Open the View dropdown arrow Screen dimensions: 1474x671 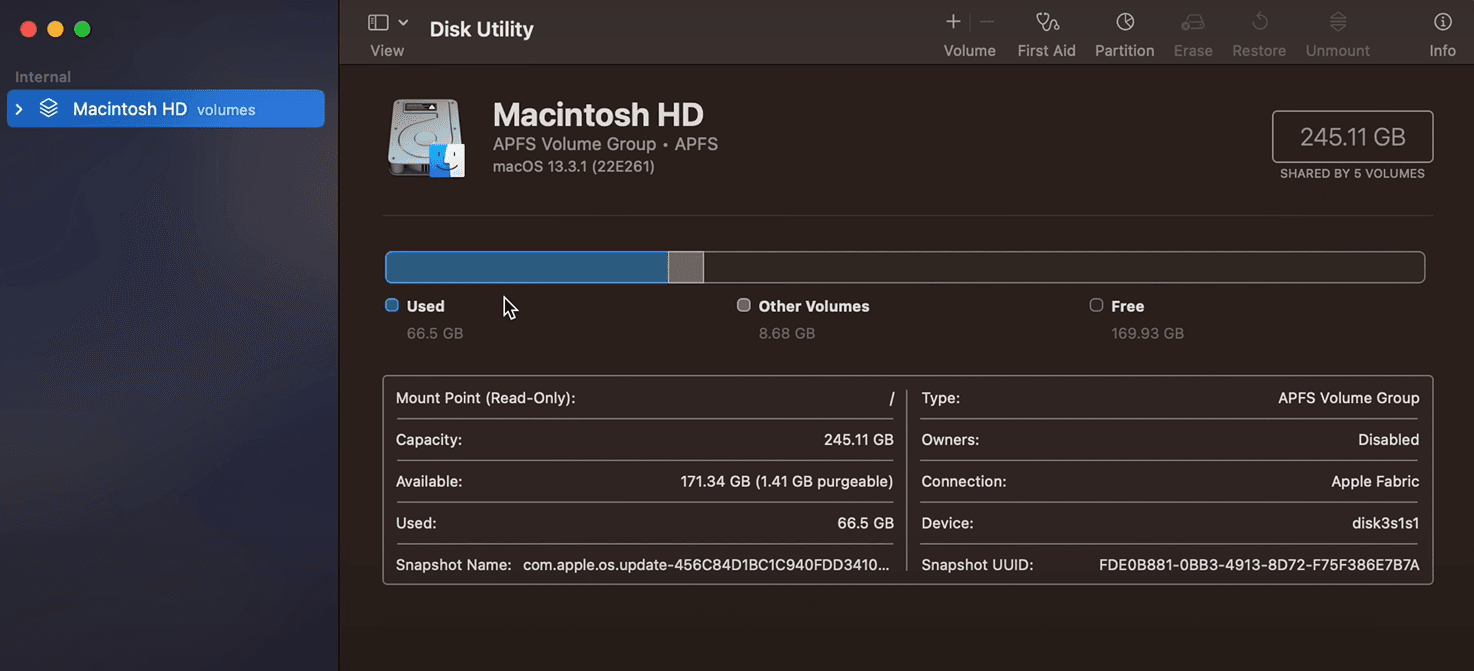coord(403,22)
